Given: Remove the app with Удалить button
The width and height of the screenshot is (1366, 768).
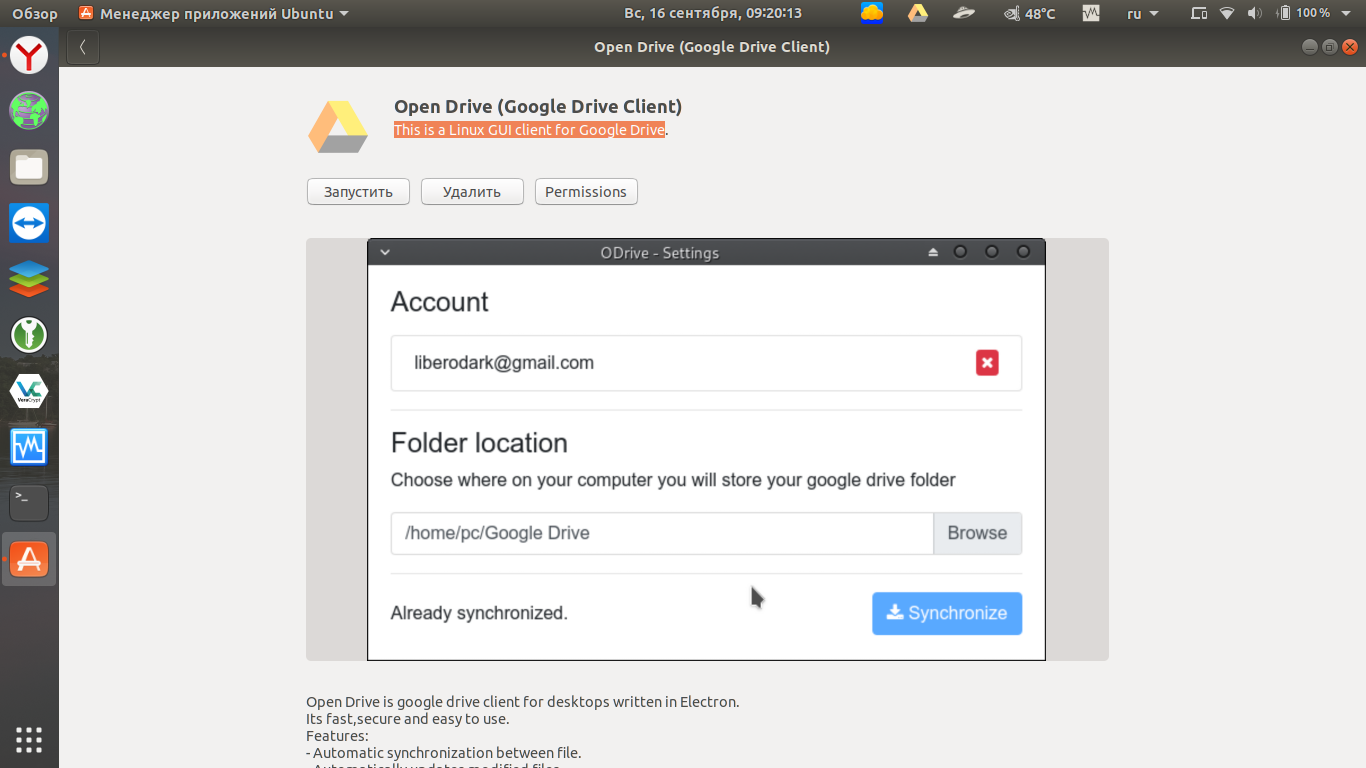Looking at the screenshot, I should tap(472, 192).
